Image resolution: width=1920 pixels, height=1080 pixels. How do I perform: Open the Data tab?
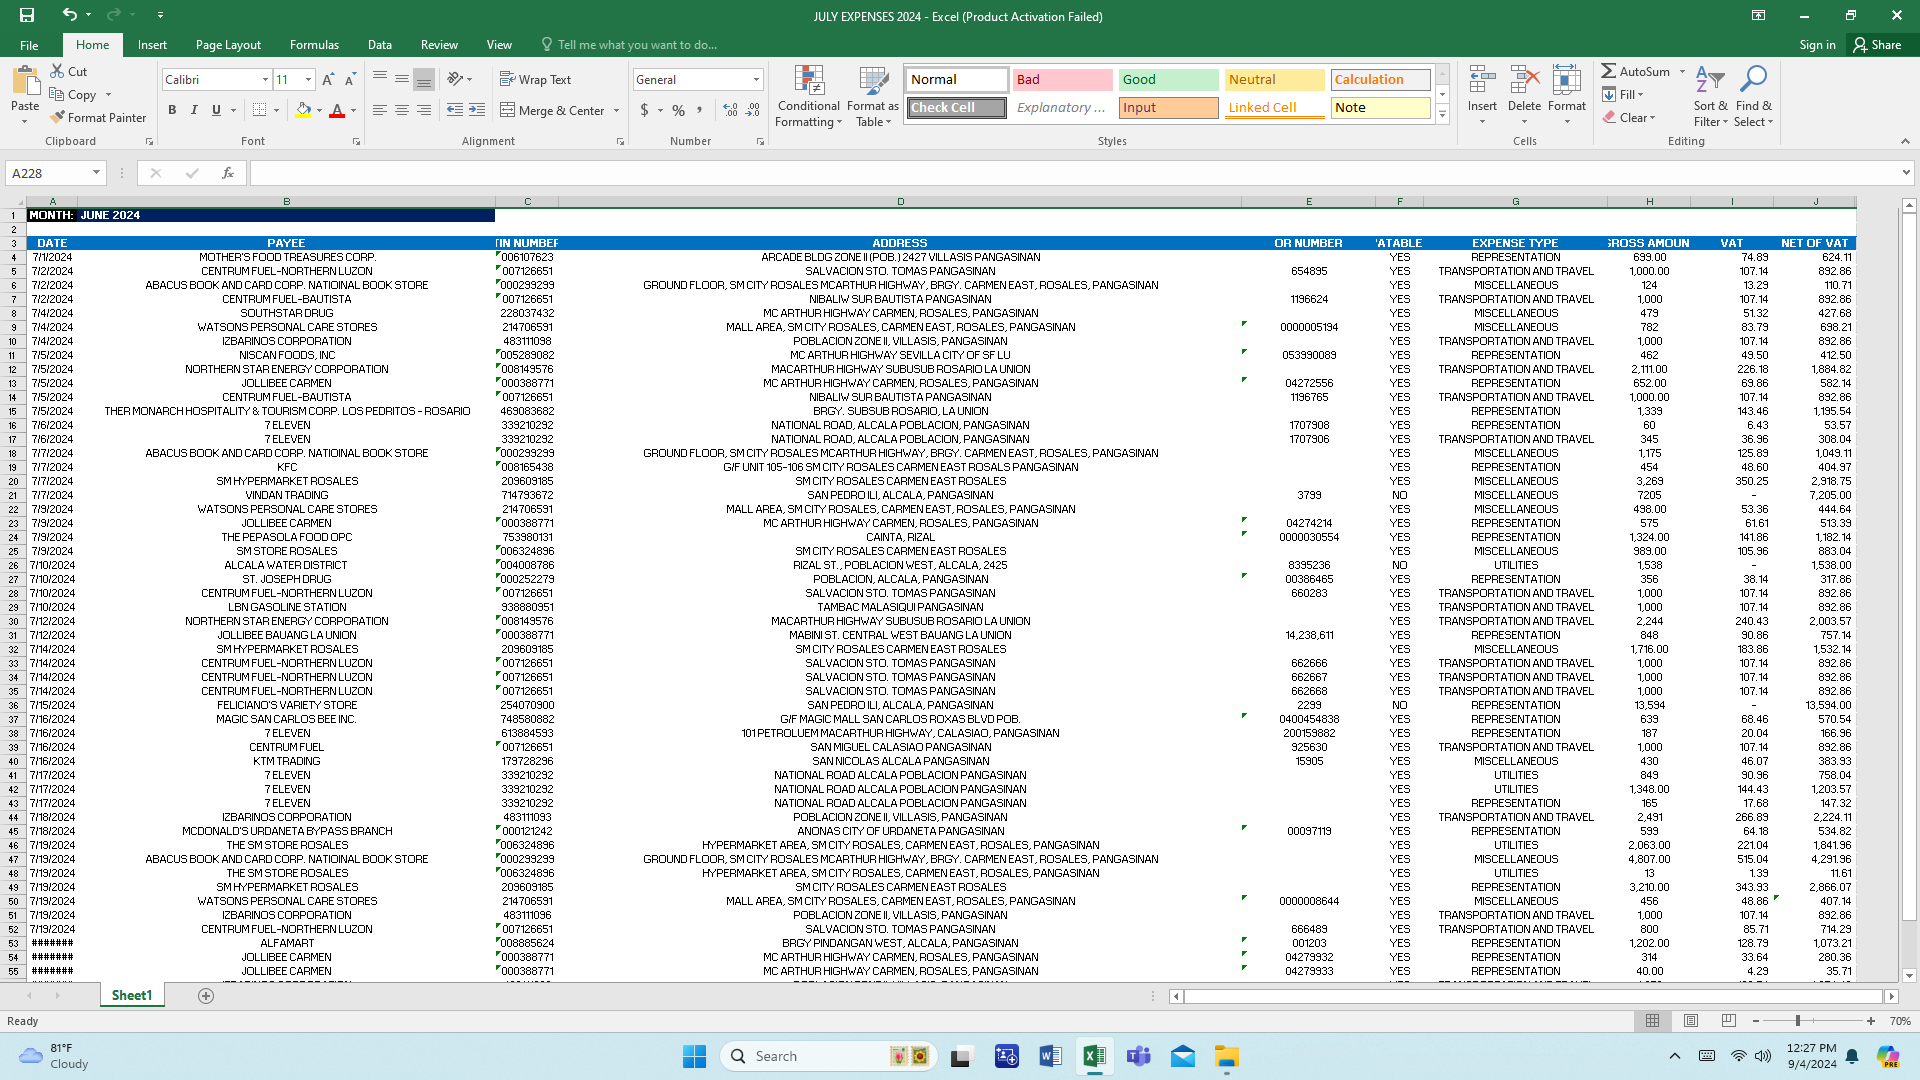click(379, 45)
